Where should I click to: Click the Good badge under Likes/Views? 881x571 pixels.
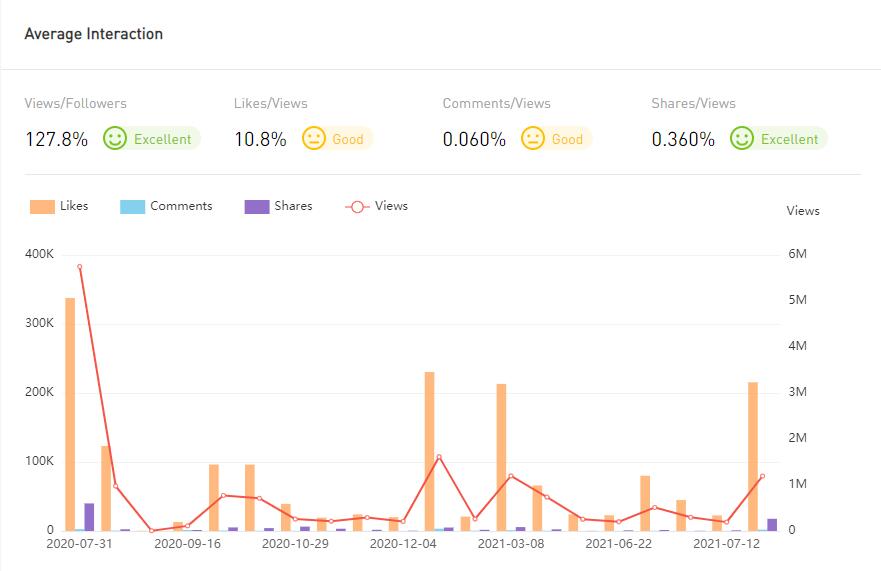pyautogui.click(x=348, y=139)
